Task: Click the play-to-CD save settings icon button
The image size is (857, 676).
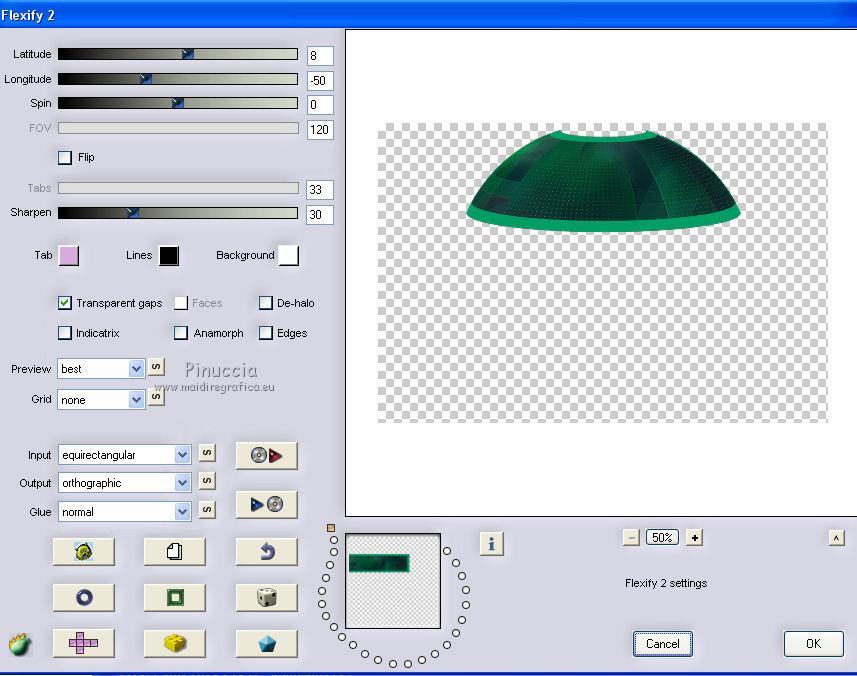Action: click(x=267, y=504)
